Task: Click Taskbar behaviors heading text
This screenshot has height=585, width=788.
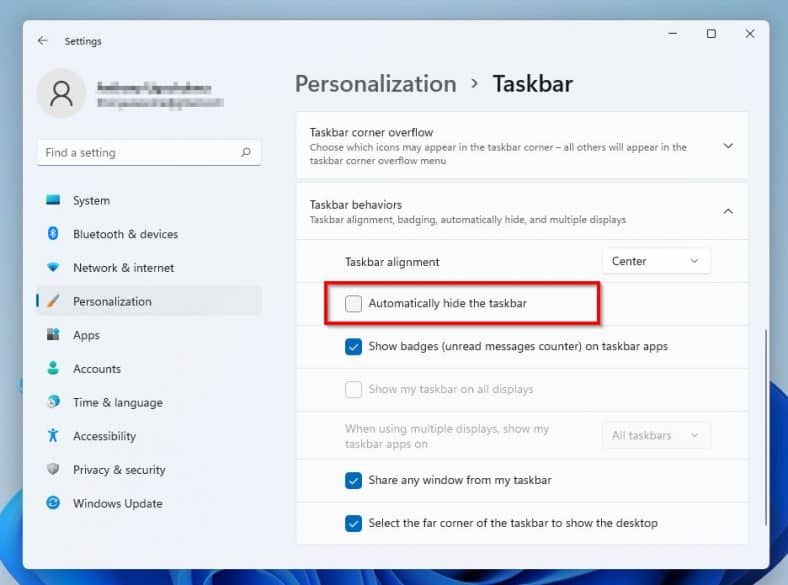Action: coord(356,205)
